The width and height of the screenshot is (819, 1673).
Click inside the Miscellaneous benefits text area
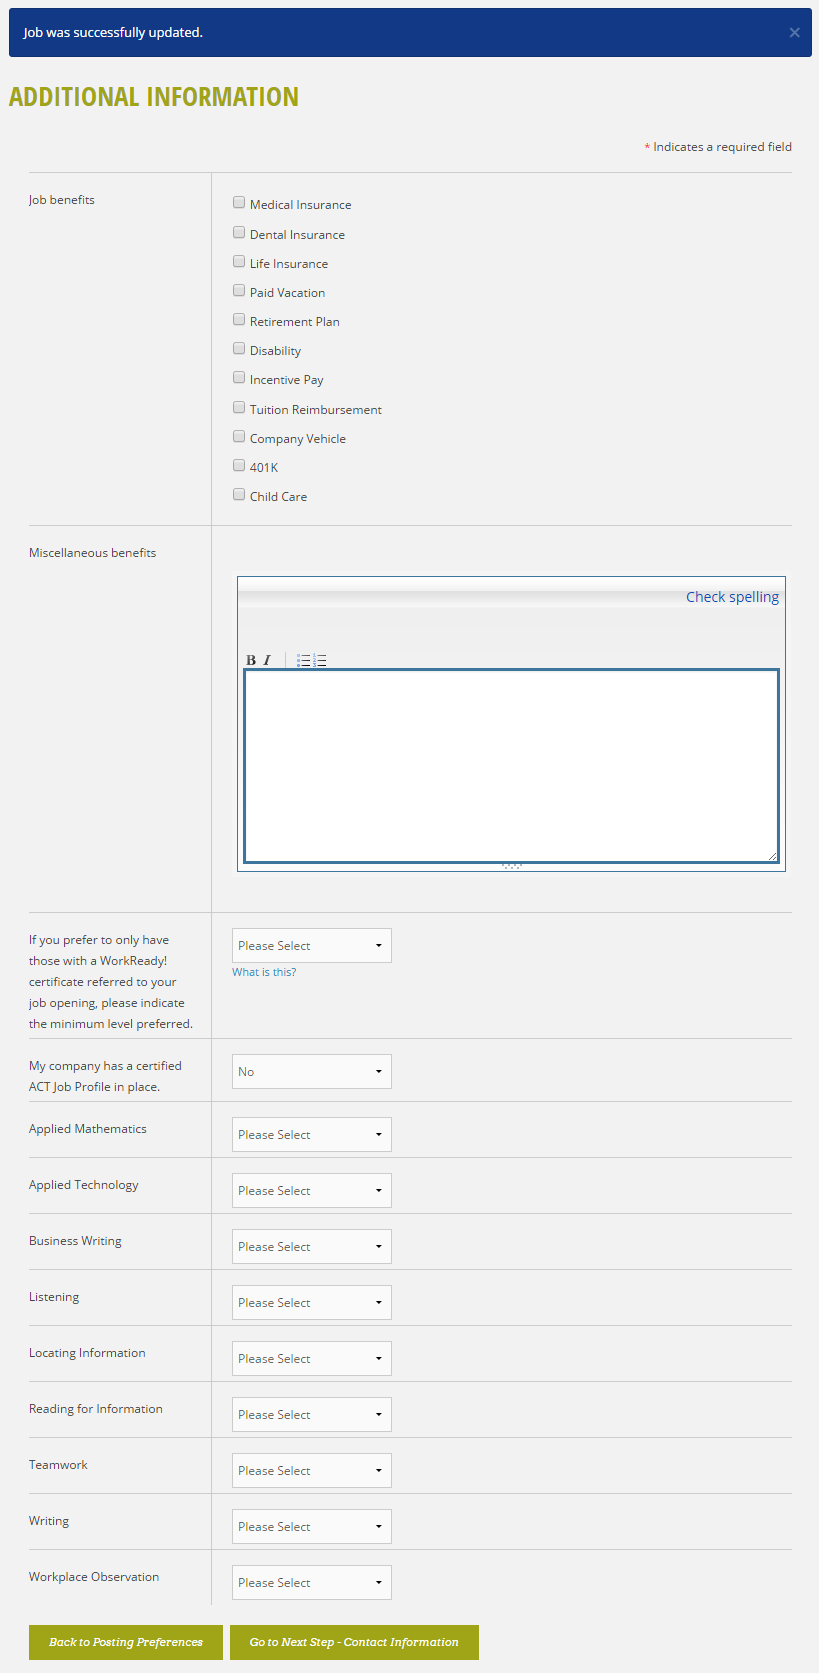tap(511, 766)
